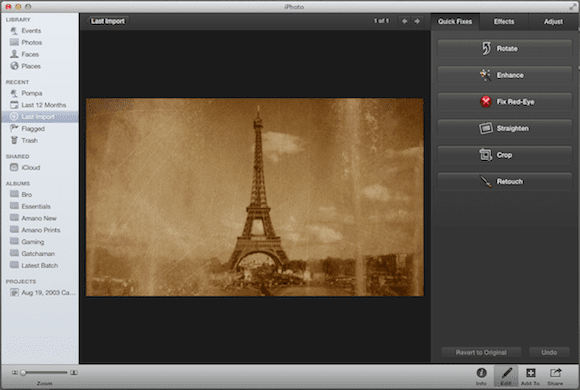Screen dimensions: 580x390
Task: Apply the Enhance magic wand tool
Action: 504,75
